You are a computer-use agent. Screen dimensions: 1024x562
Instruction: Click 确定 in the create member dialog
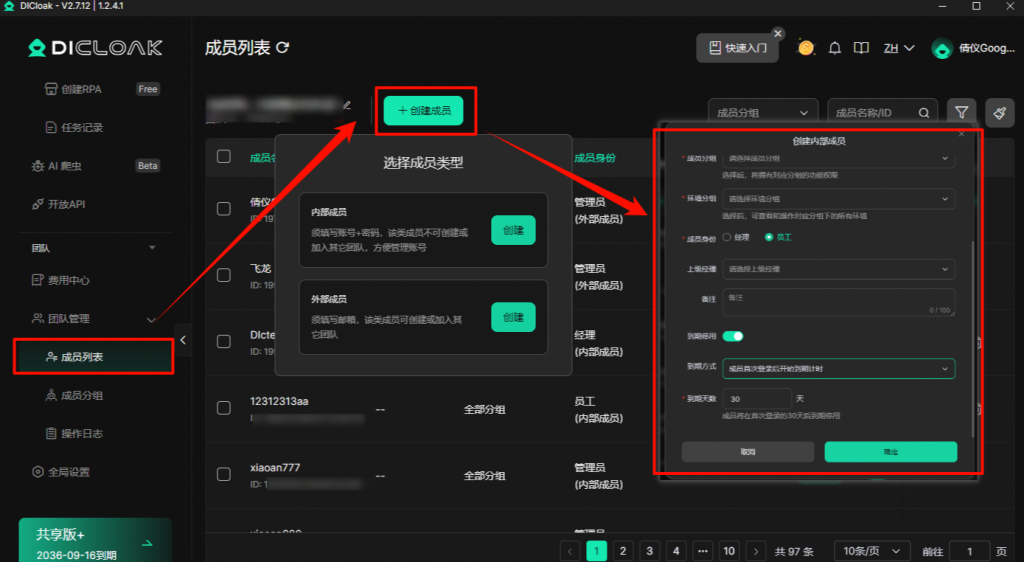tap(890, 452)
